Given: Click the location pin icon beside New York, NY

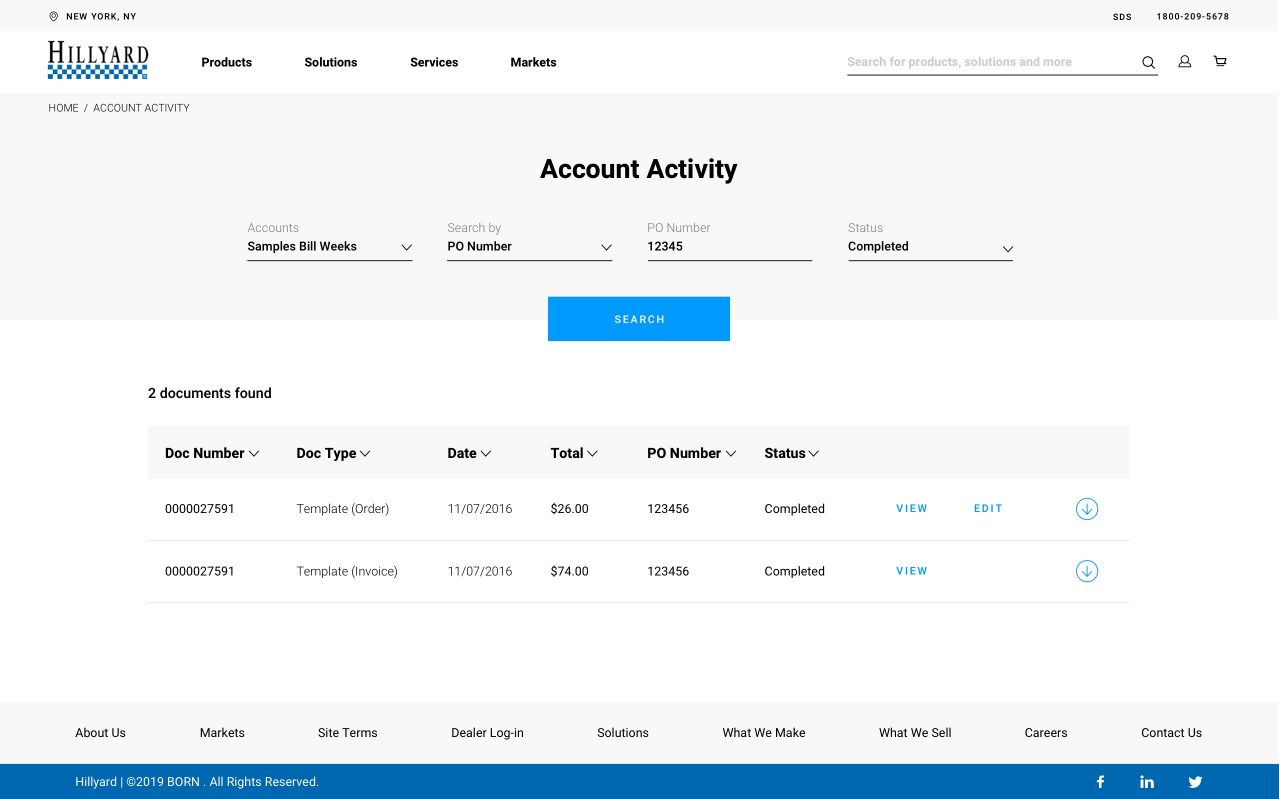Looking at the screenshot, I should 53,17.
